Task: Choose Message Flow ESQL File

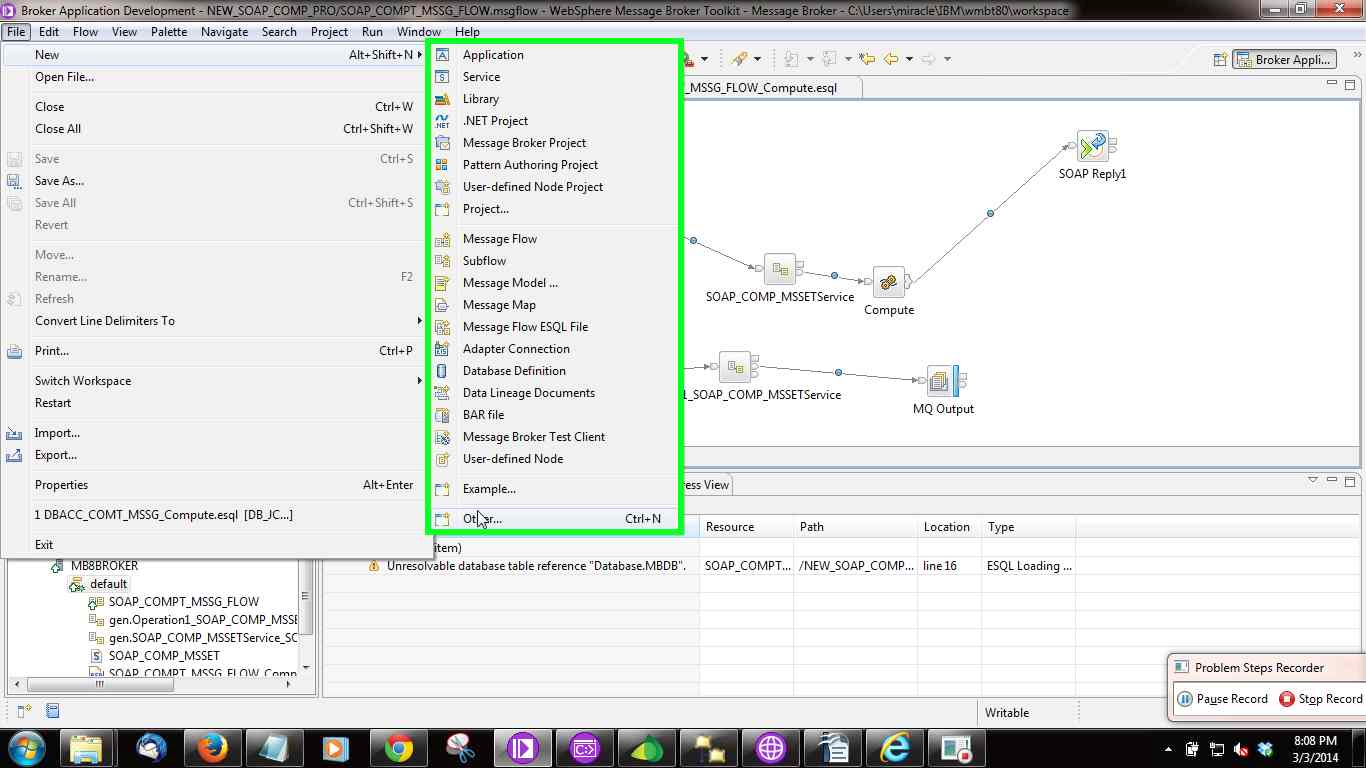Action: pyautogui.click(x=555, y=327)
